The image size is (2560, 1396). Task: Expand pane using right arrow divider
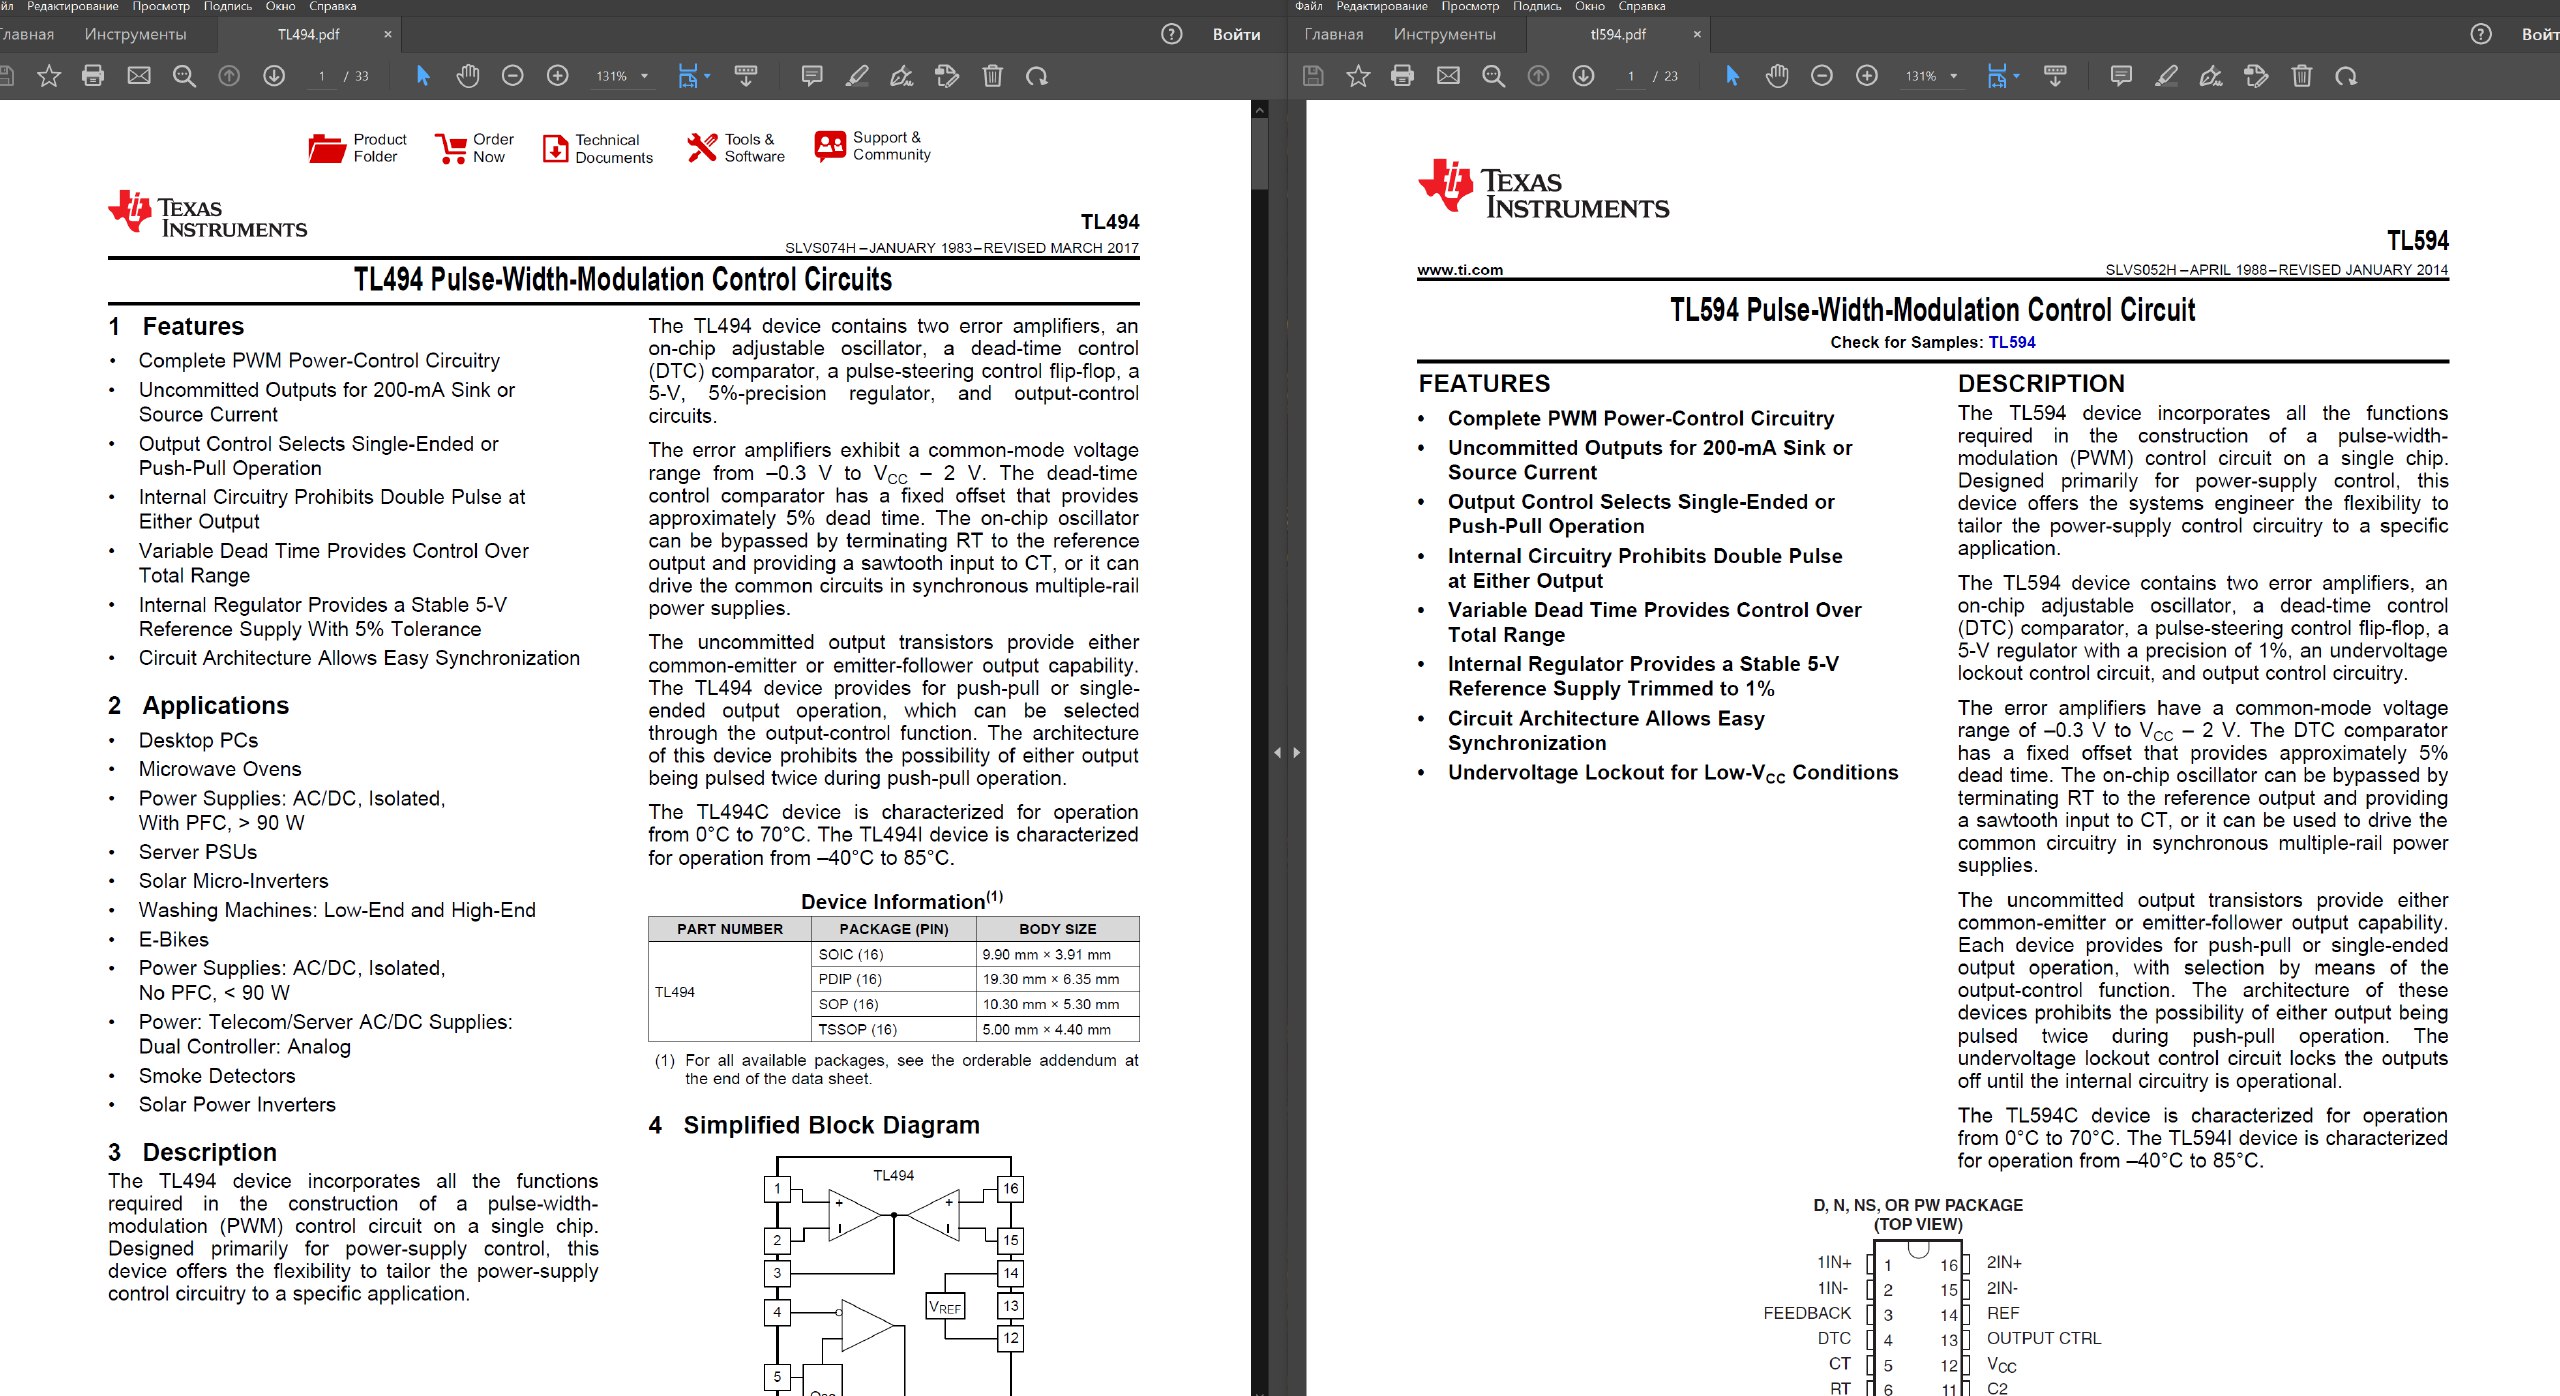[1297, 752]
